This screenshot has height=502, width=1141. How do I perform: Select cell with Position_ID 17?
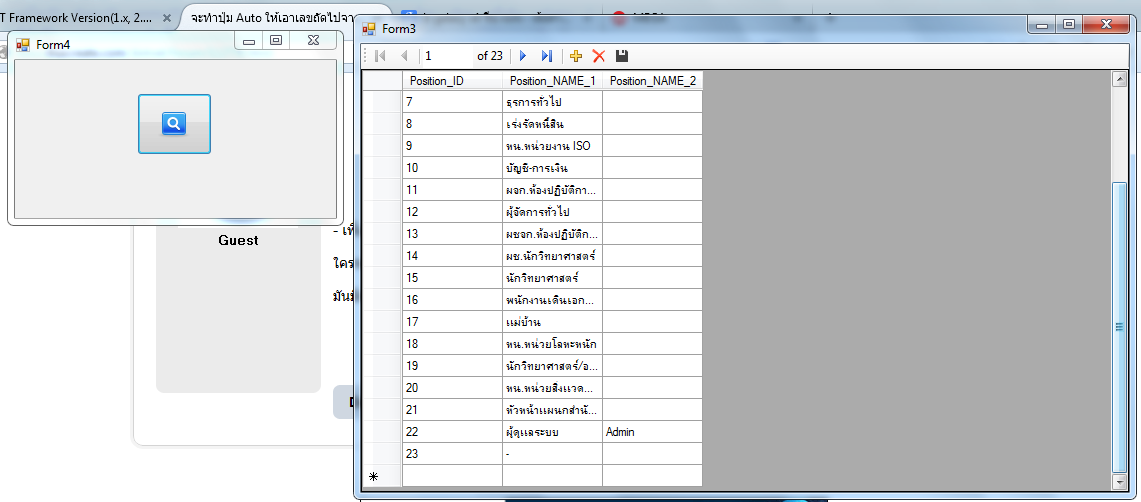point(452,322)
